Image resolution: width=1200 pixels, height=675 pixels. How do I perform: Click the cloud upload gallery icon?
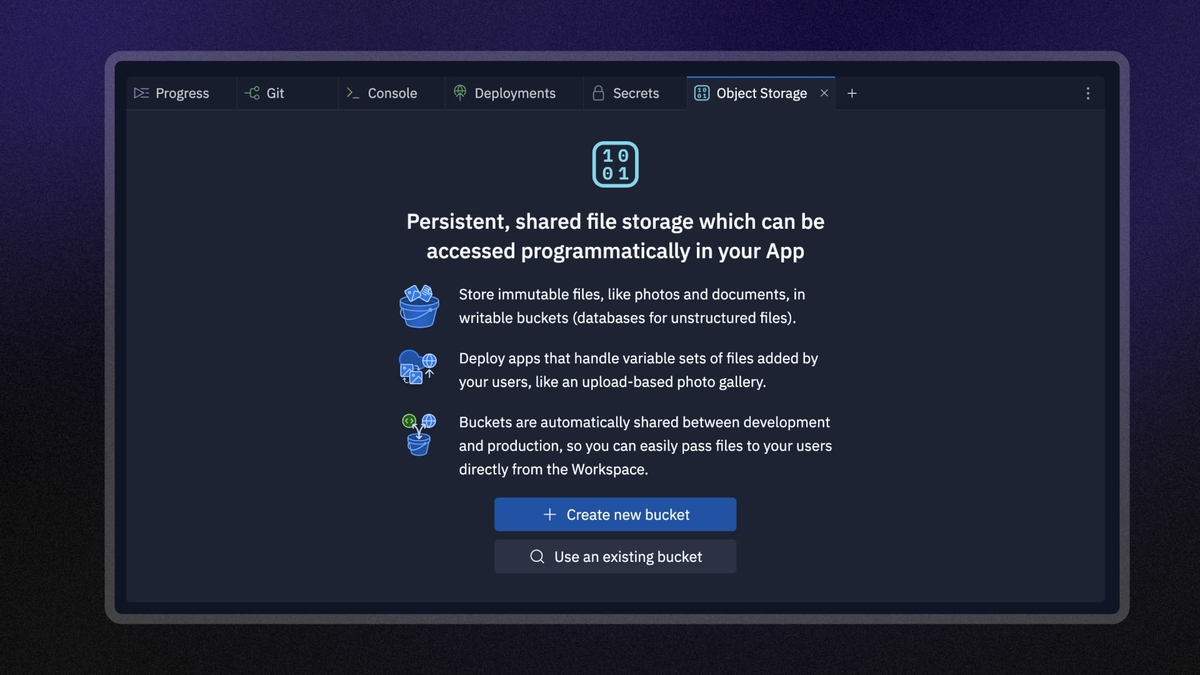[418, 367]
